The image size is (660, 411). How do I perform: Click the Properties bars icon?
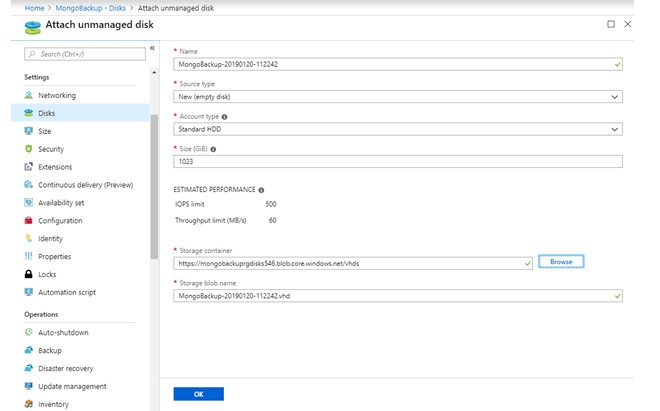pos(29,256)
